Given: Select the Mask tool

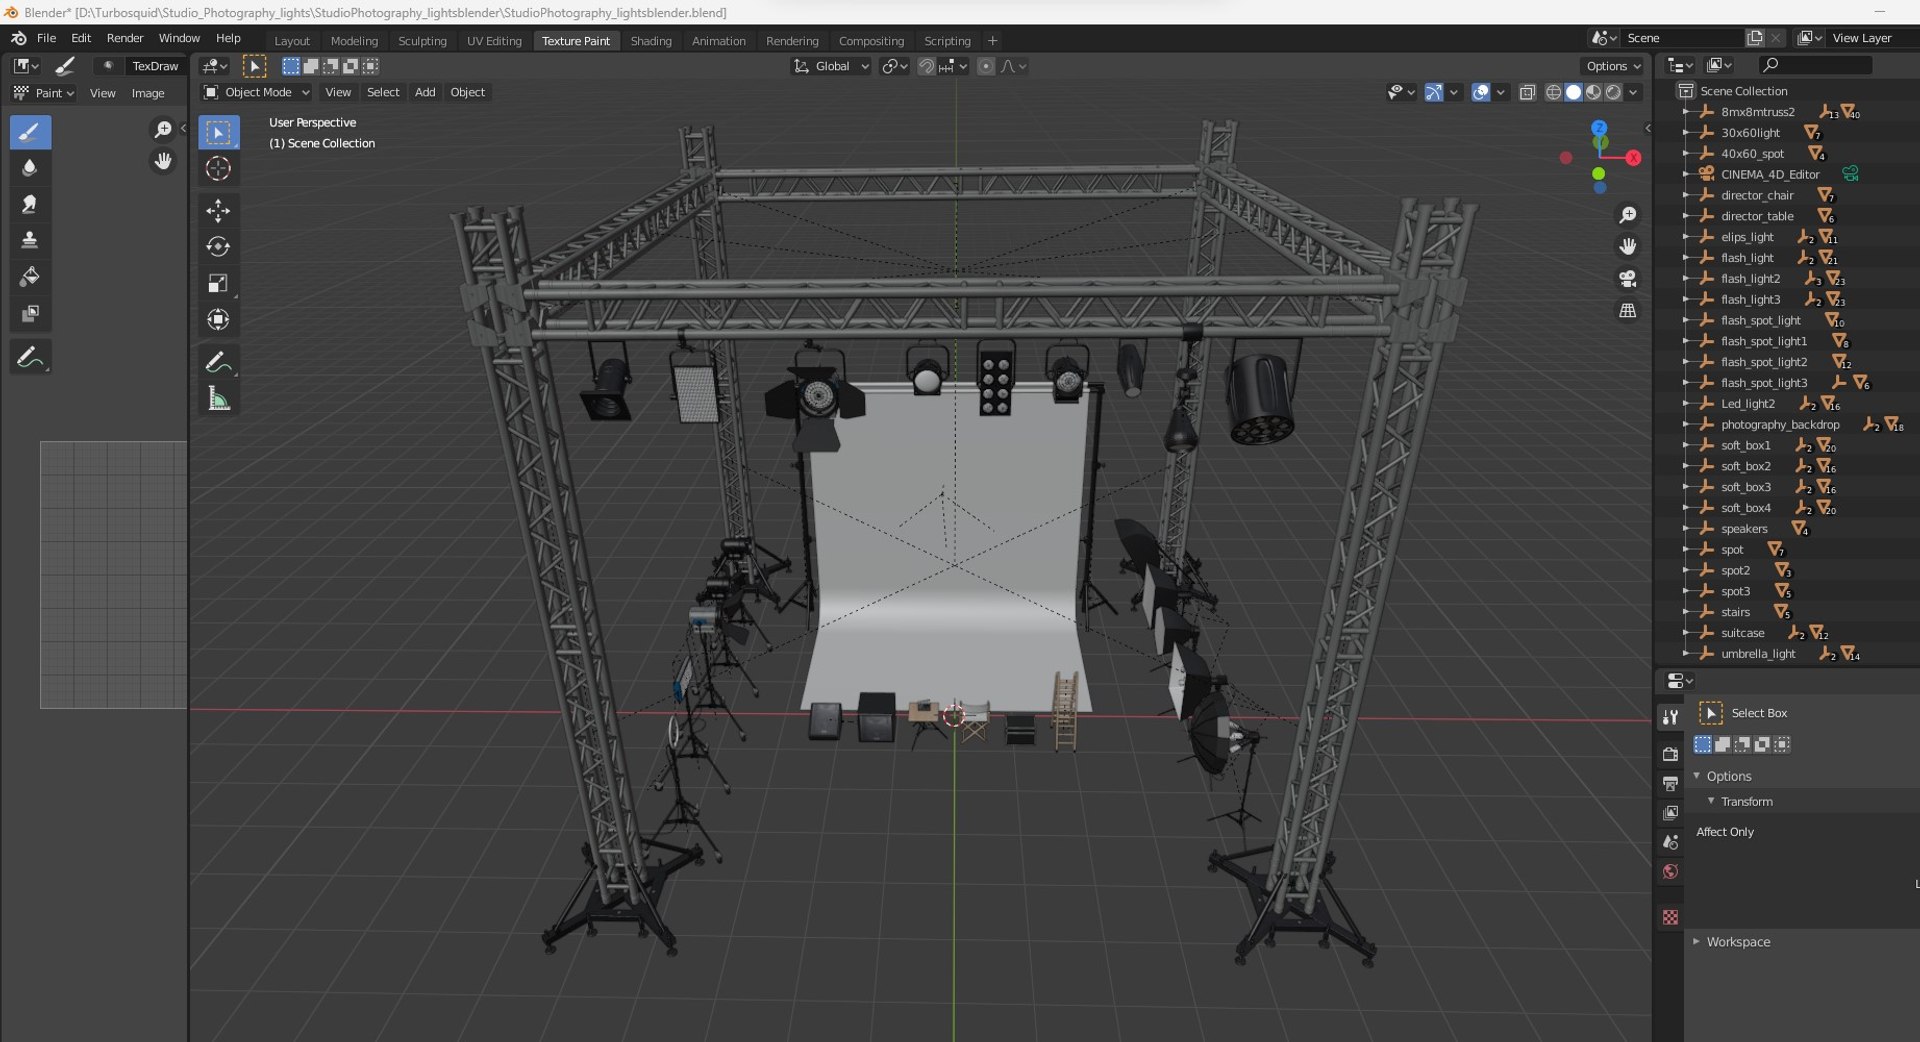Looking at the screenshot, I should tap(30, 314).
